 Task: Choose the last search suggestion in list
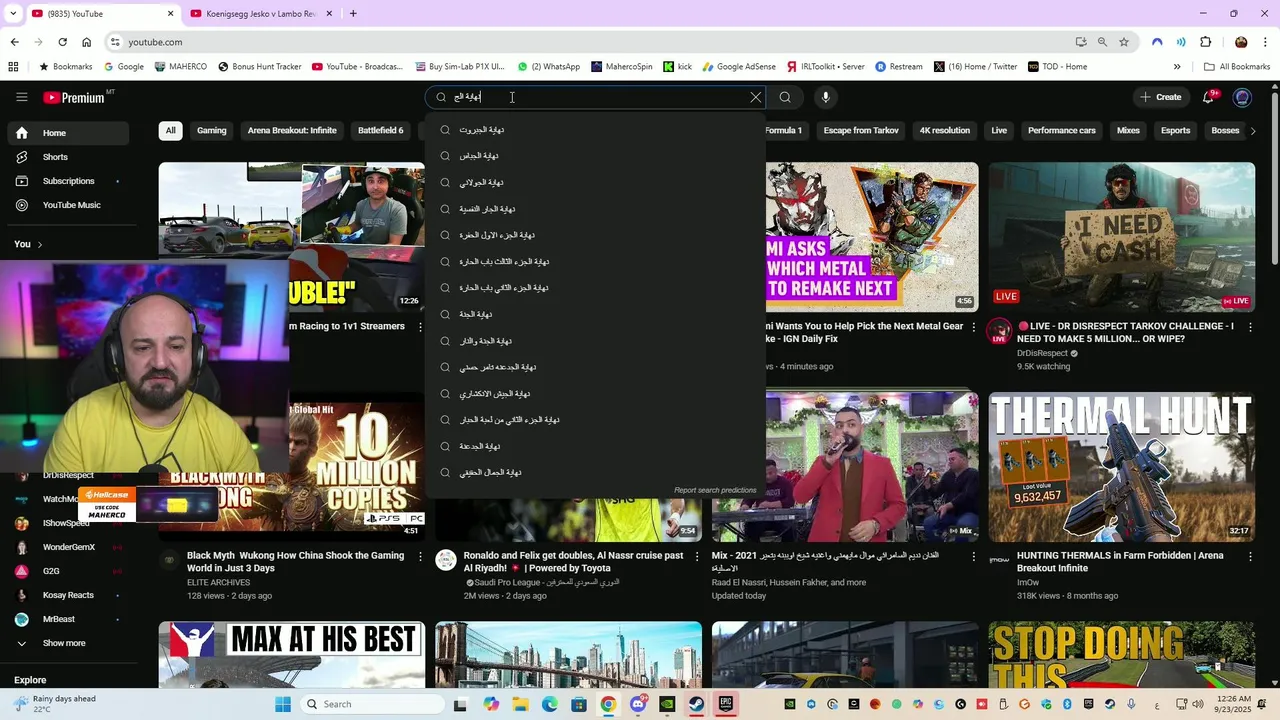[595, 472]
